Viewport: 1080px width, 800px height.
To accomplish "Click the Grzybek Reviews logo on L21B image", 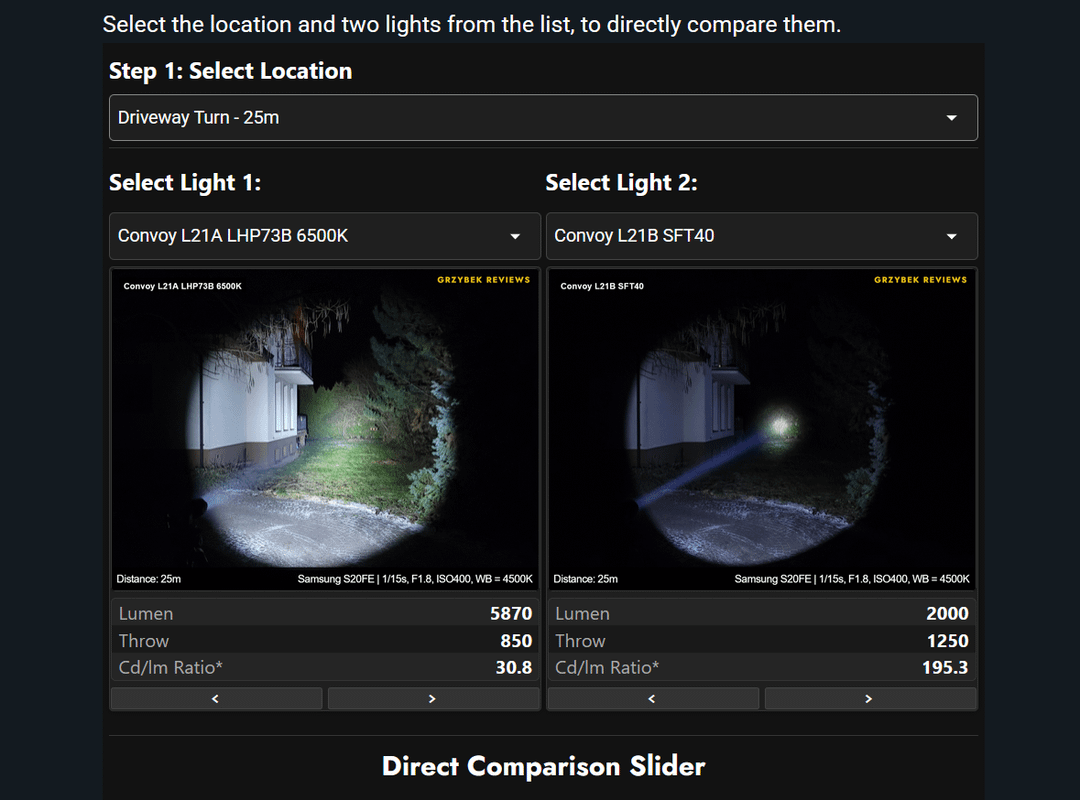I will pos(920,280).
